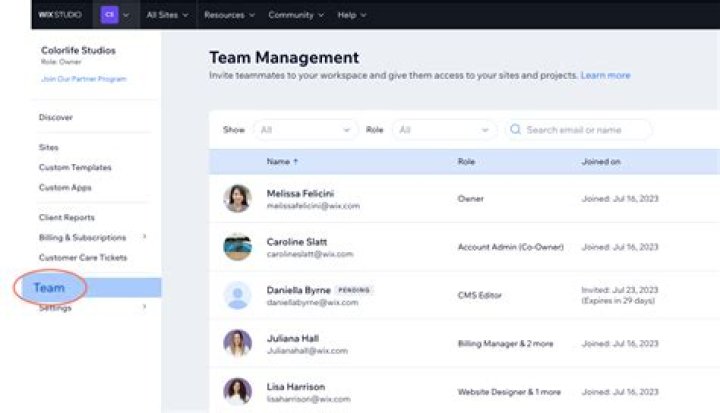Click the search magnifier icon
Image resolution: width=720 pixels, height=413 pixels.
pos(515,130)
